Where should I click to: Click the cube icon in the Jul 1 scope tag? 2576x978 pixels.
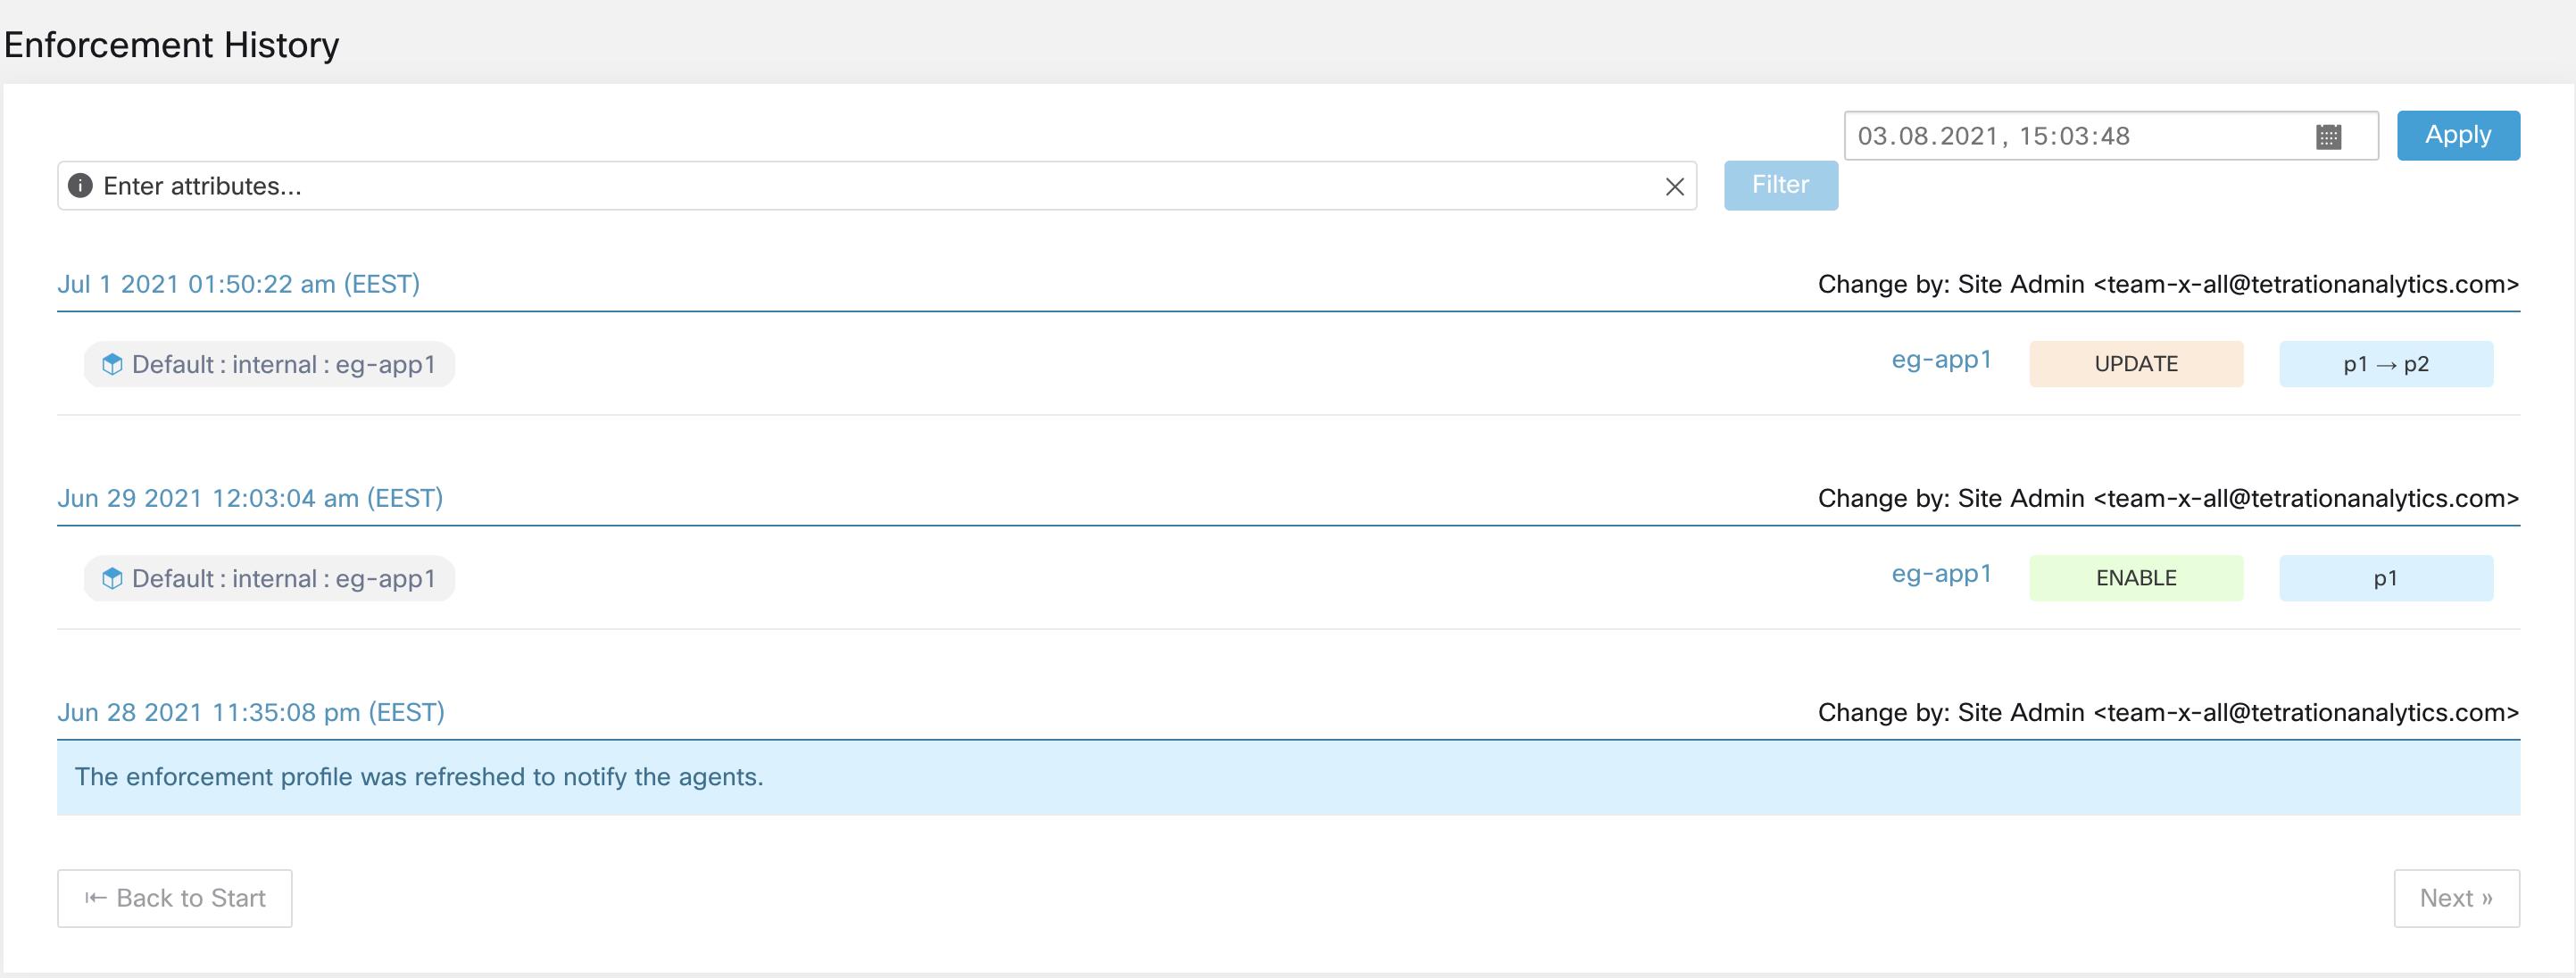[113, 364]
